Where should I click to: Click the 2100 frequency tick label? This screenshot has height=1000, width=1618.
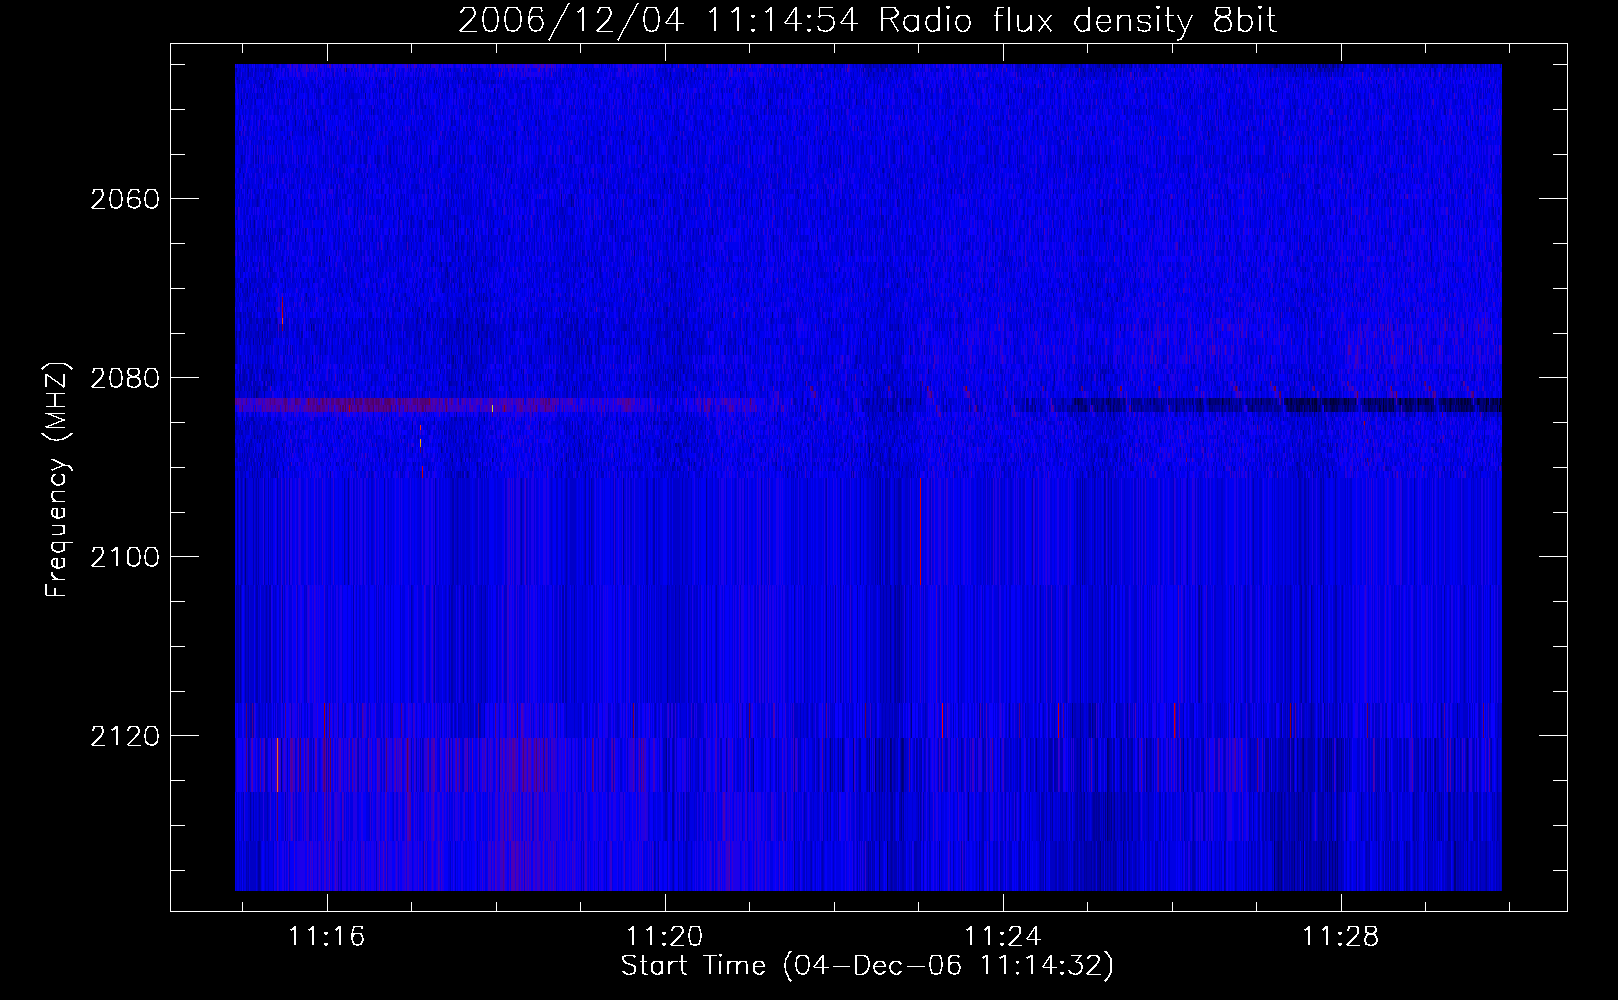click(125, 557)
